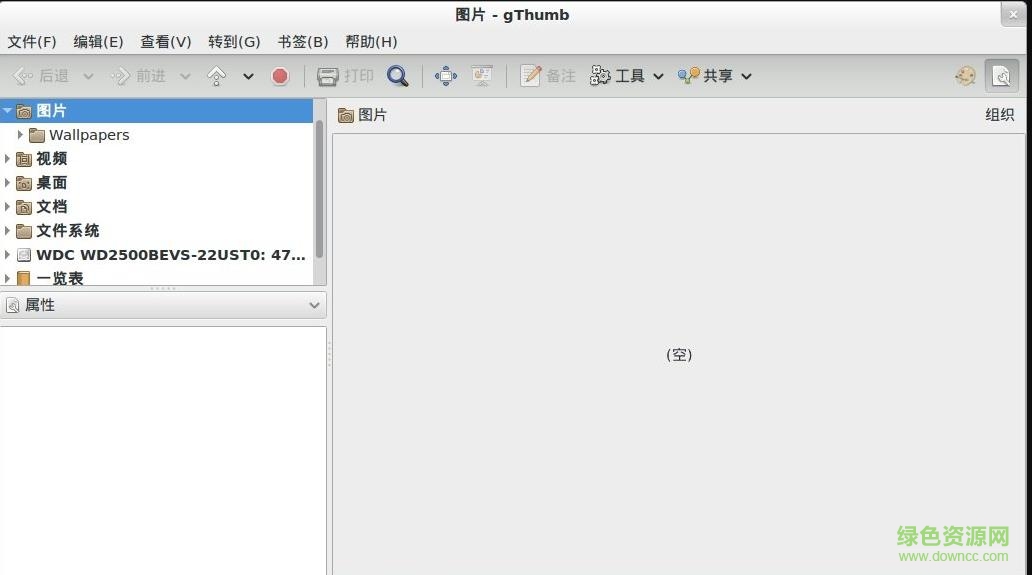Viewport: 1032px width, 575px height.
Task: Click the magnifier Find files icon
Action: 398,76
